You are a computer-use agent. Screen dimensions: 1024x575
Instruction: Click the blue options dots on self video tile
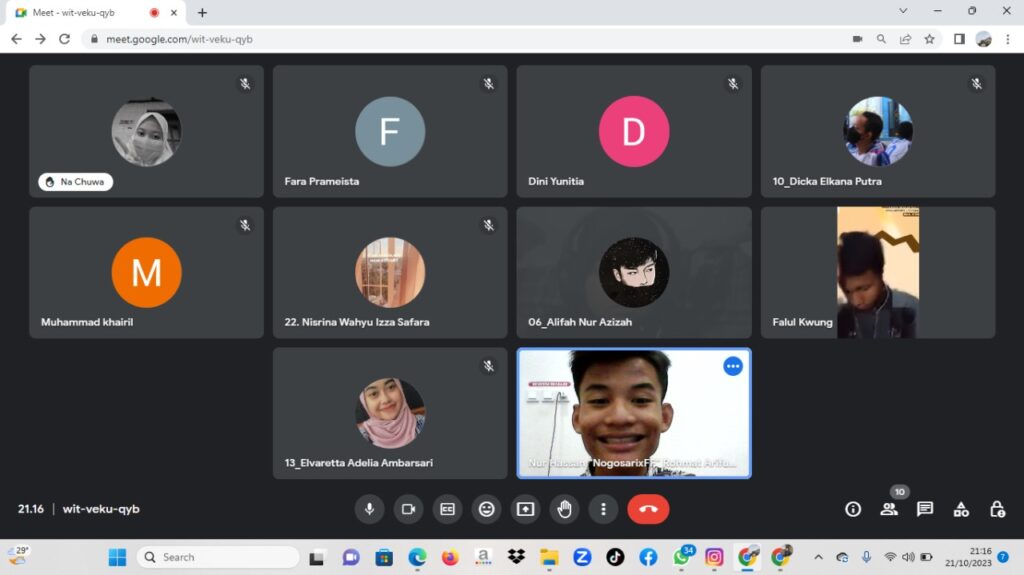point(733,366)
